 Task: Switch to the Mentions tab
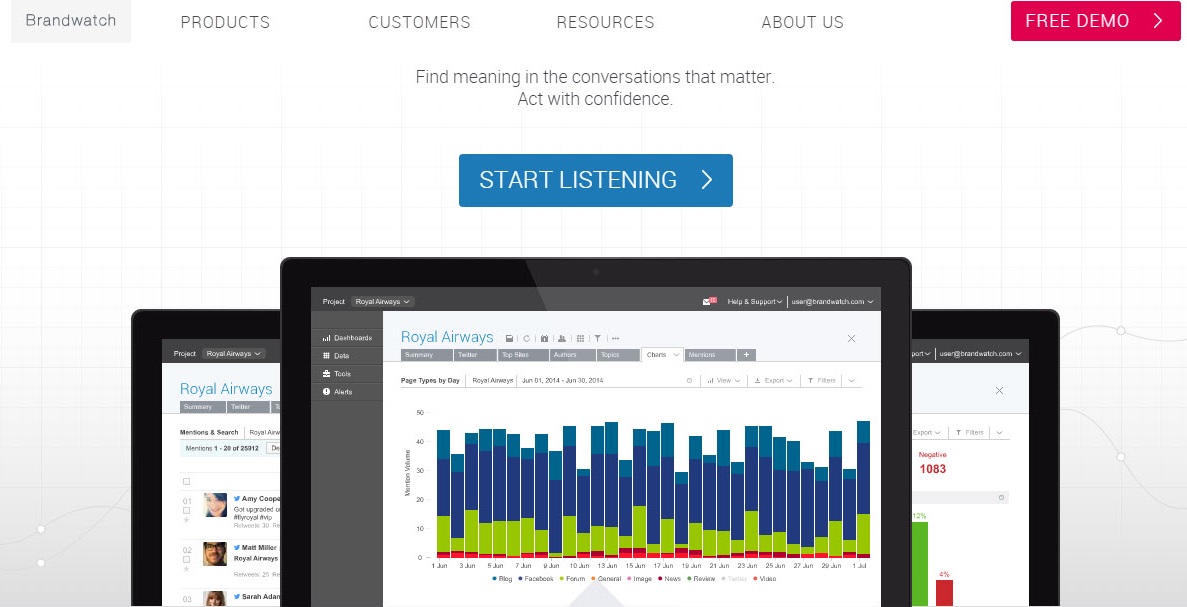[x=710, y=355]
